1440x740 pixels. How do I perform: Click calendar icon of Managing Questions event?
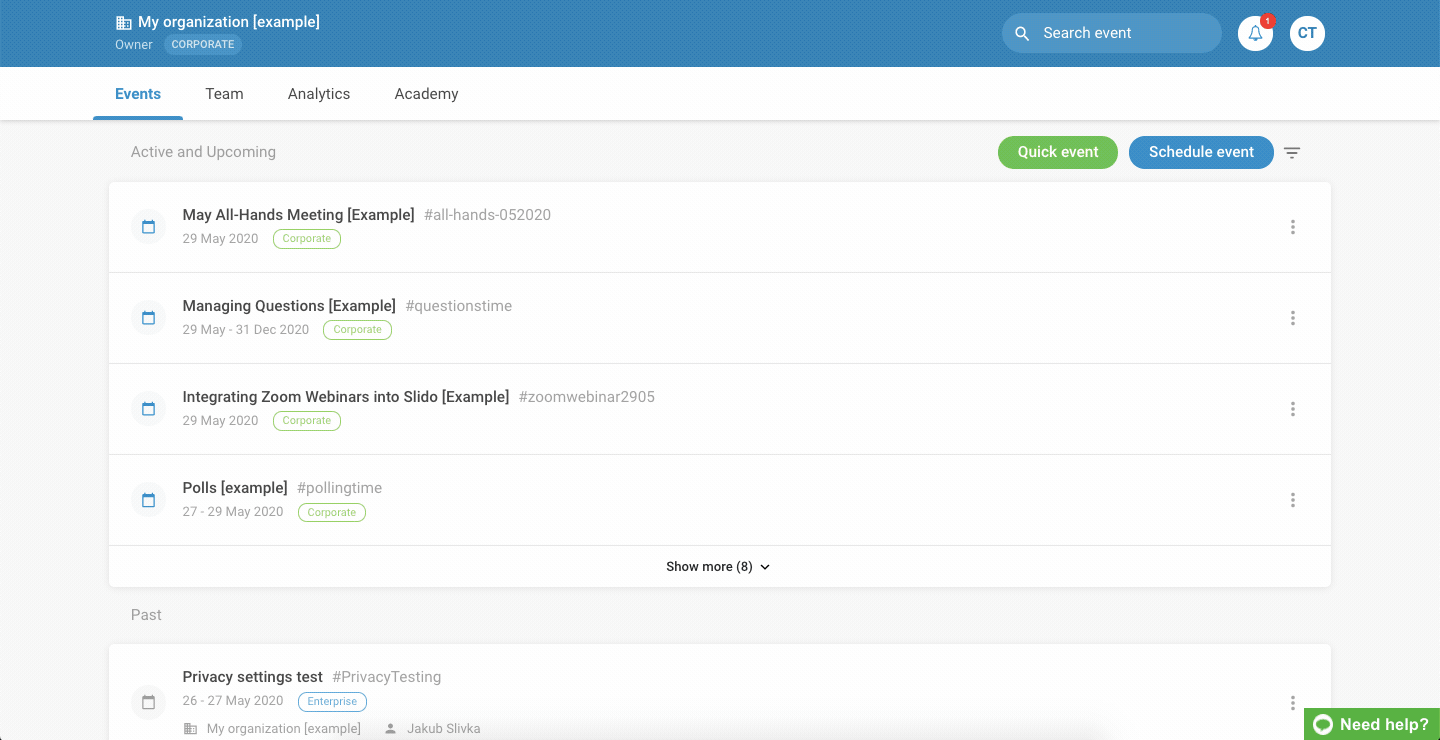[149, 318]
